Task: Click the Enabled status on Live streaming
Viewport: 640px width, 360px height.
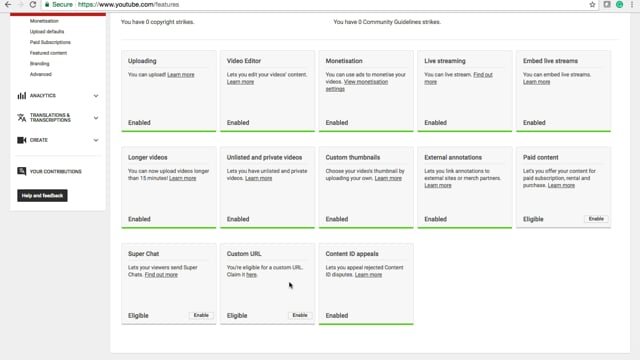Action: pyautogui.click(x=436, y=123)
